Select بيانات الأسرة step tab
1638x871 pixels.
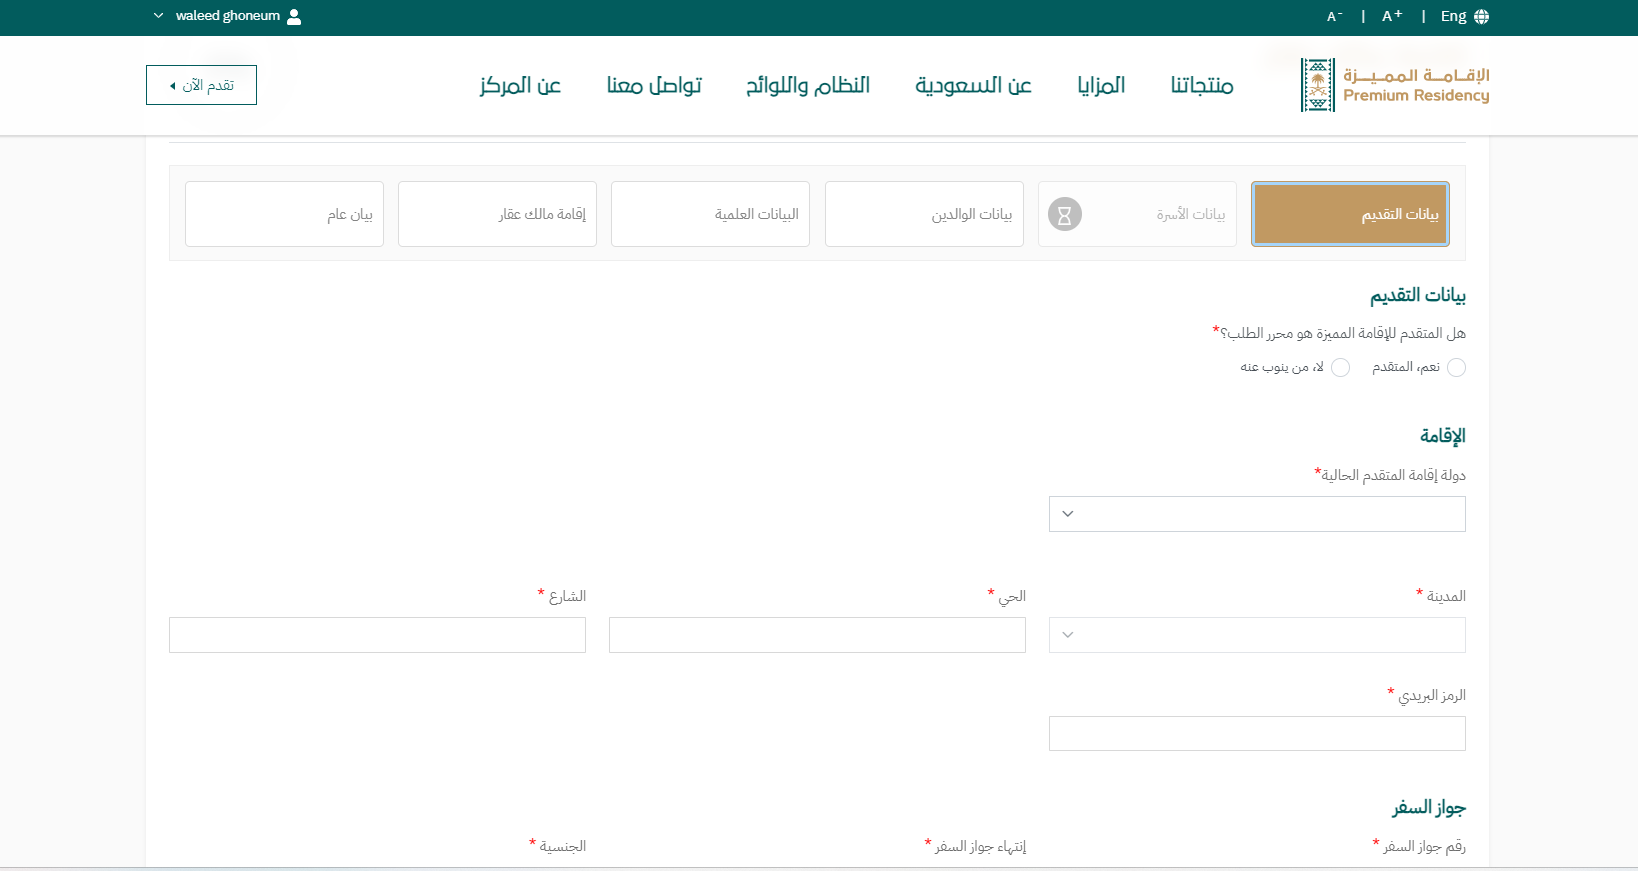[1137, 214]
